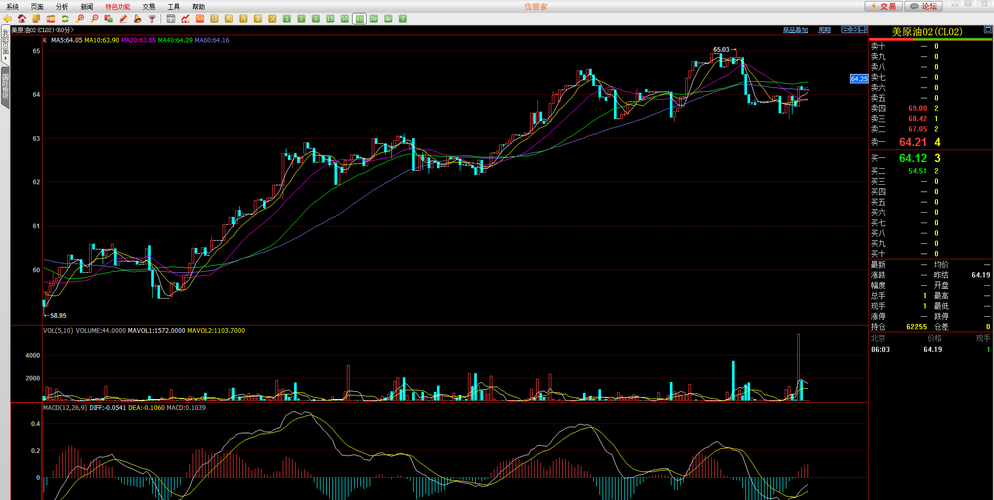Open the 系统 menu

coord(13,6)
